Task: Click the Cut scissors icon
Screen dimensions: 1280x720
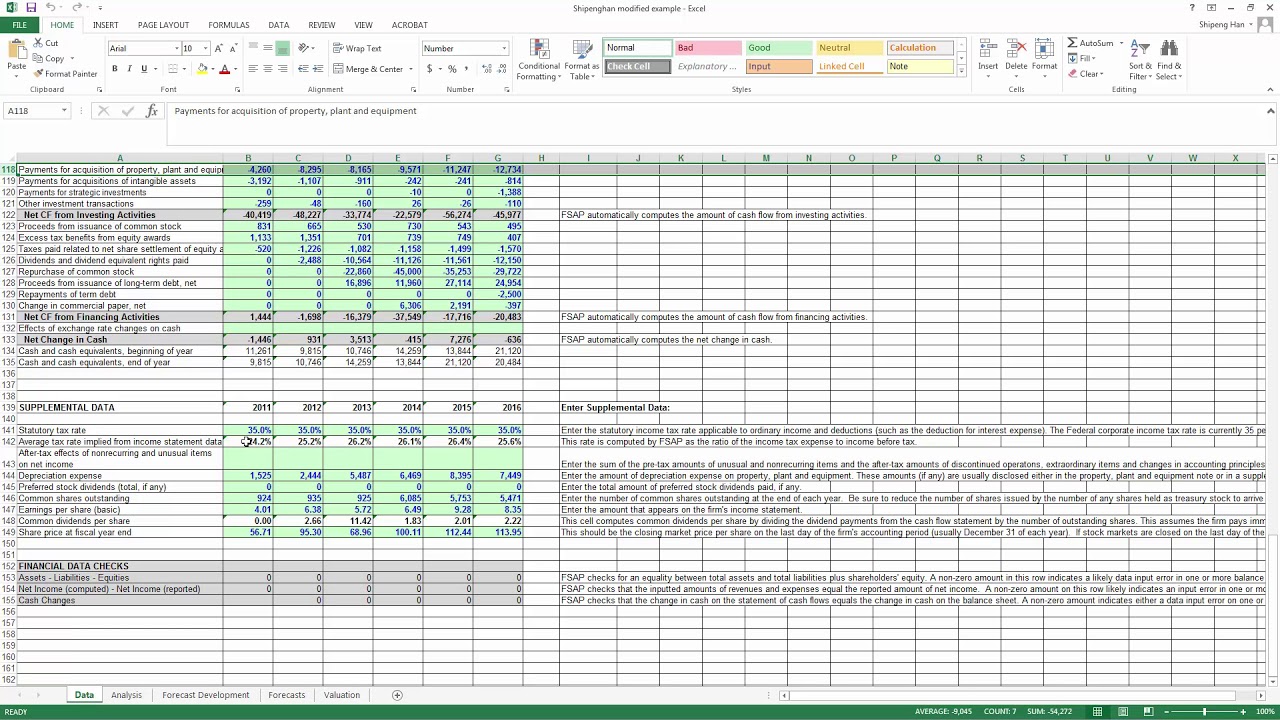Action: pos(38,43)
